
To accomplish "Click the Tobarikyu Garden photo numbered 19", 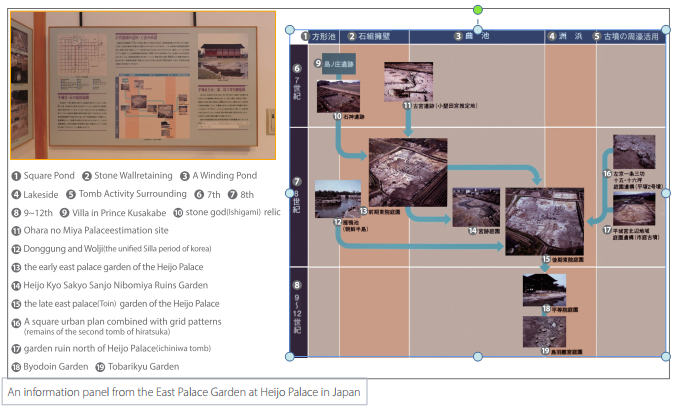I will (543, 331).
